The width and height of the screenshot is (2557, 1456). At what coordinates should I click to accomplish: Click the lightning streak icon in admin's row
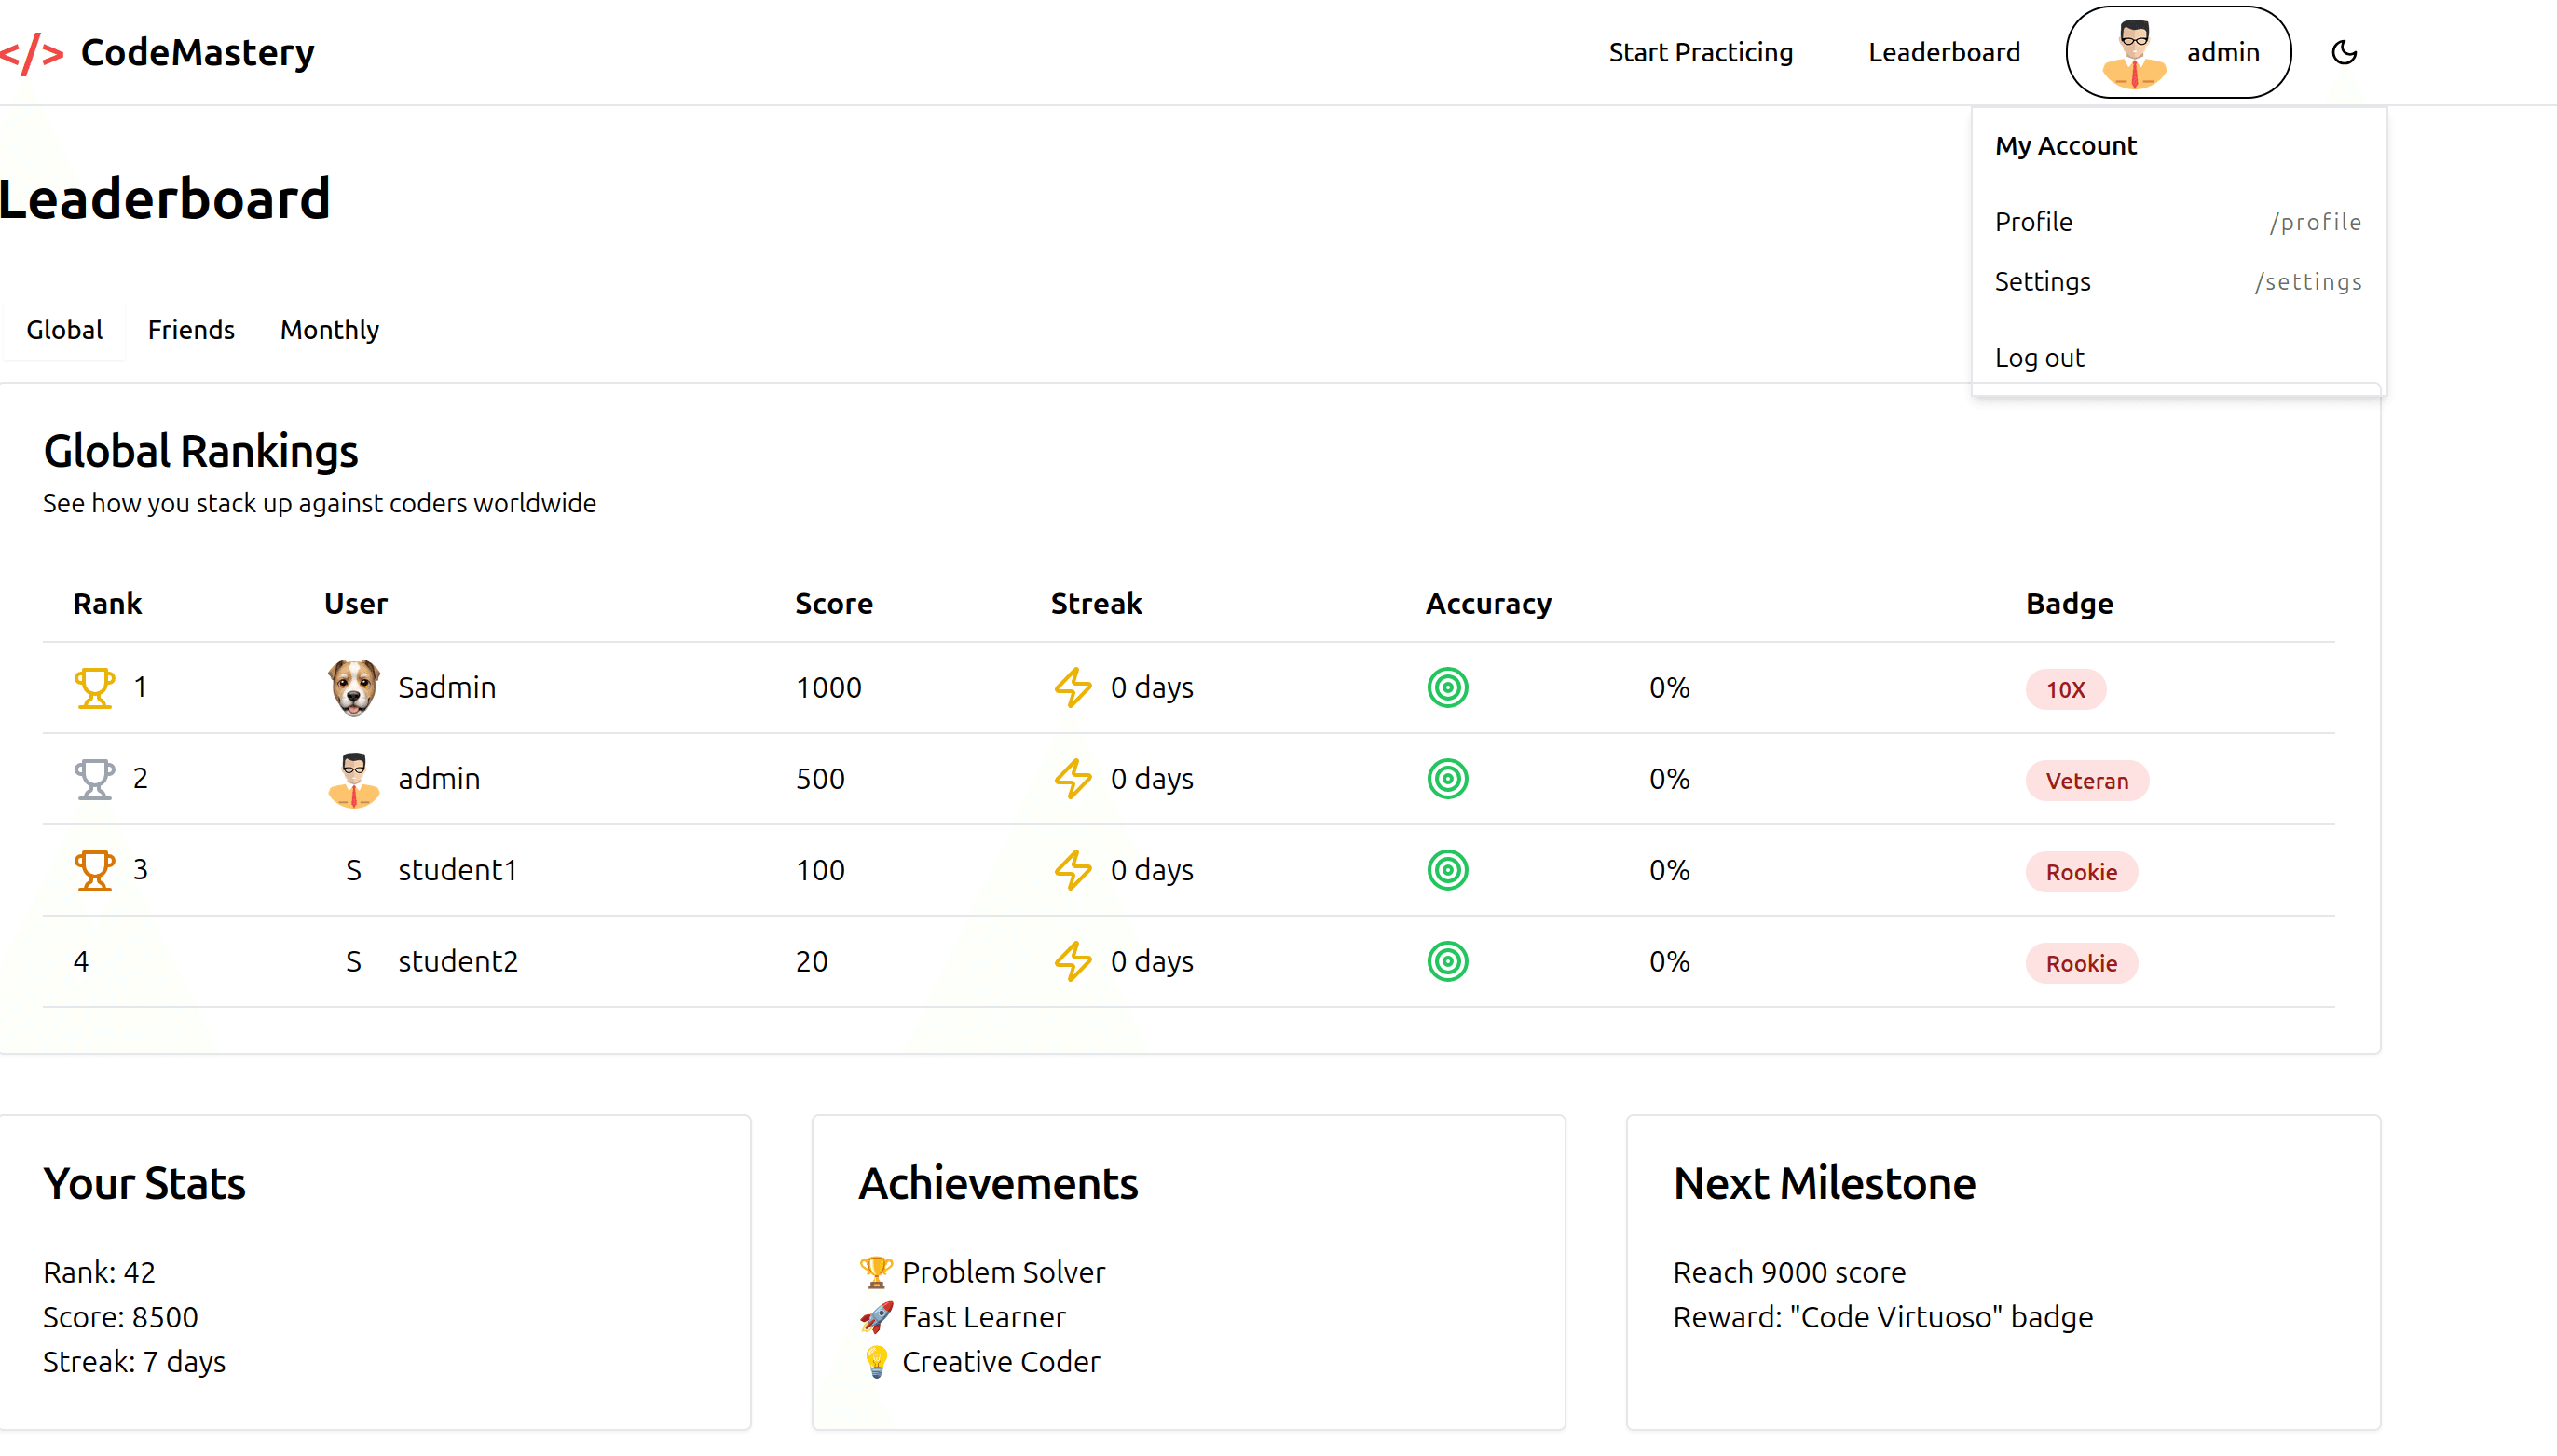[x=1073, y=778]
